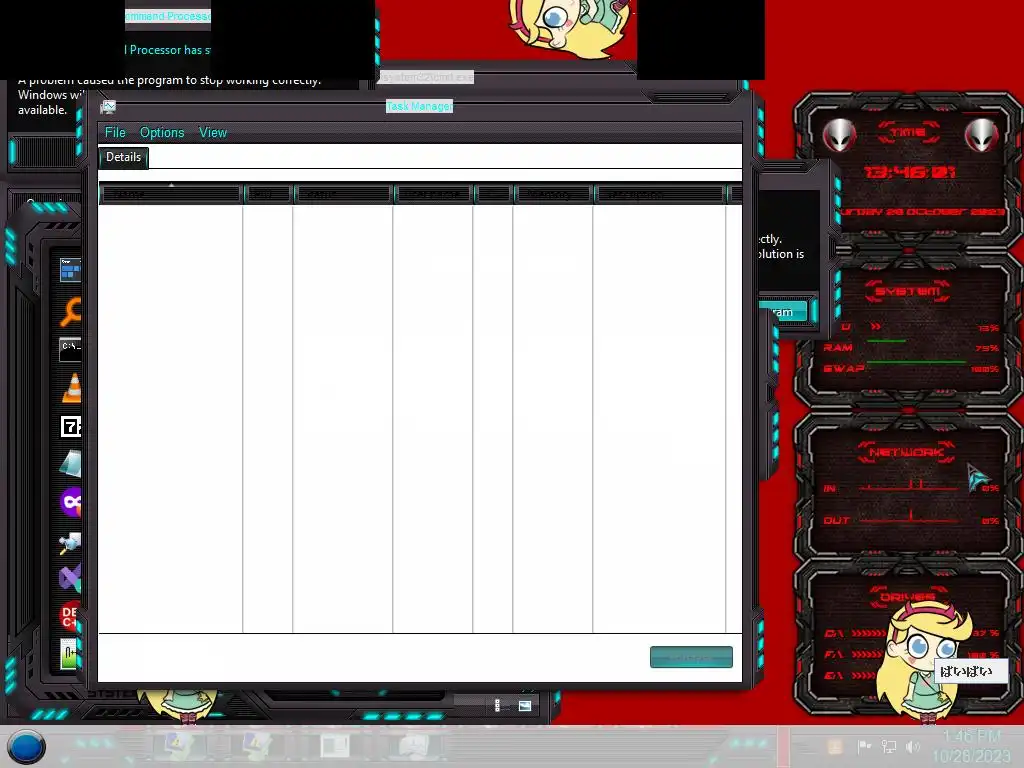
Task: Open the purple infinity icon in sidebar
Action: 71,503
